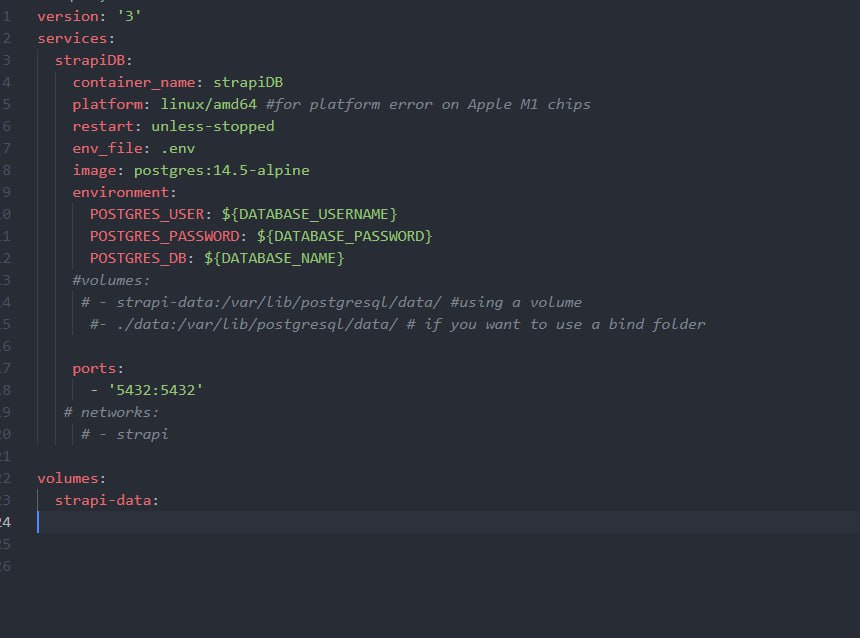
Task: Click the 'bind folder' comment line
Action: click(398, 324)
